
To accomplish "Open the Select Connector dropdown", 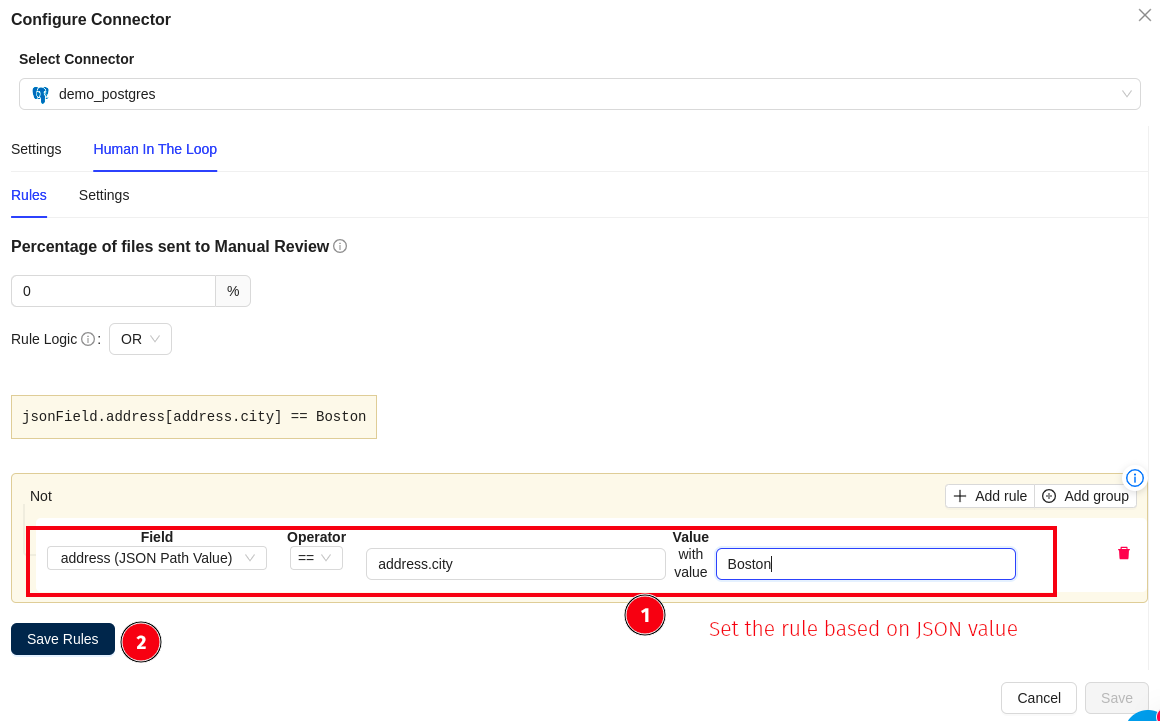I will click(580, 93).
